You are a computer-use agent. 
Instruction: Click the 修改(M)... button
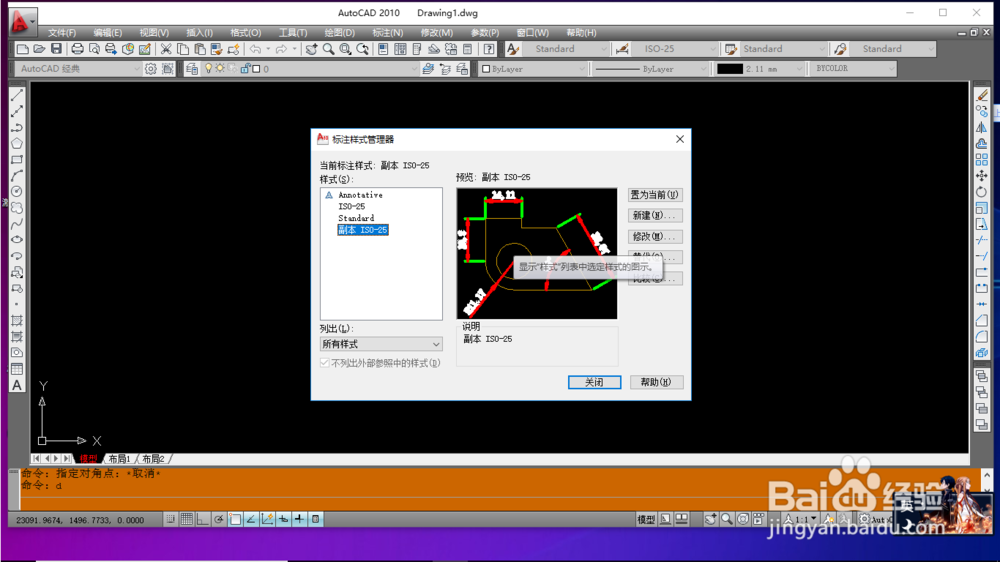pos(654,237)
